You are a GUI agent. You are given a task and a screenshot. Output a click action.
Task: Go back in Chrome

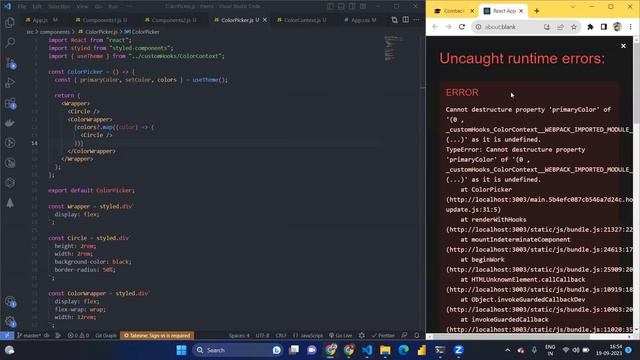[x=435, y=27]
